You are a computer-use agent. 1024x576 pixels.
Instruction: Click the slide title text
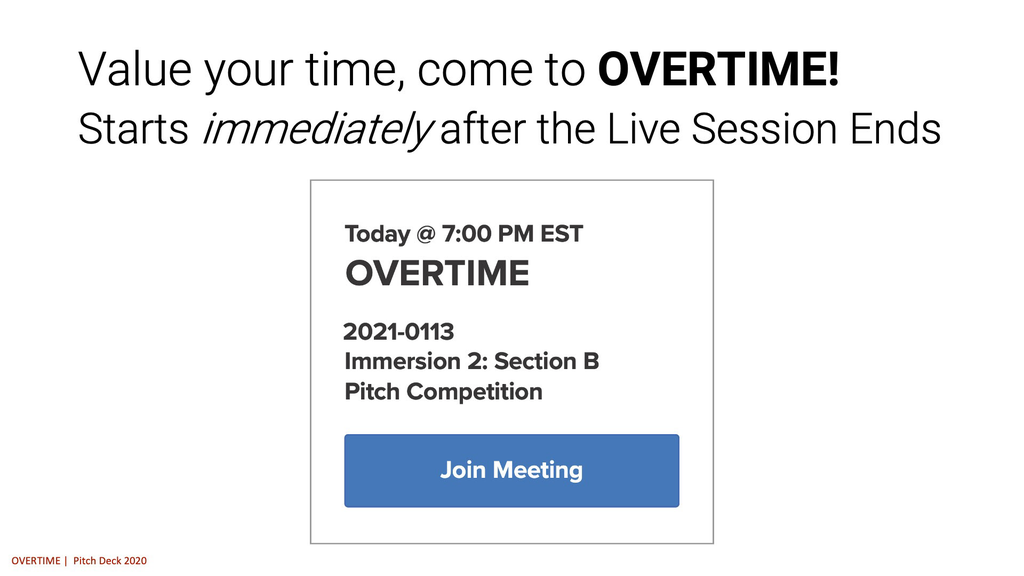coord(460,68)
